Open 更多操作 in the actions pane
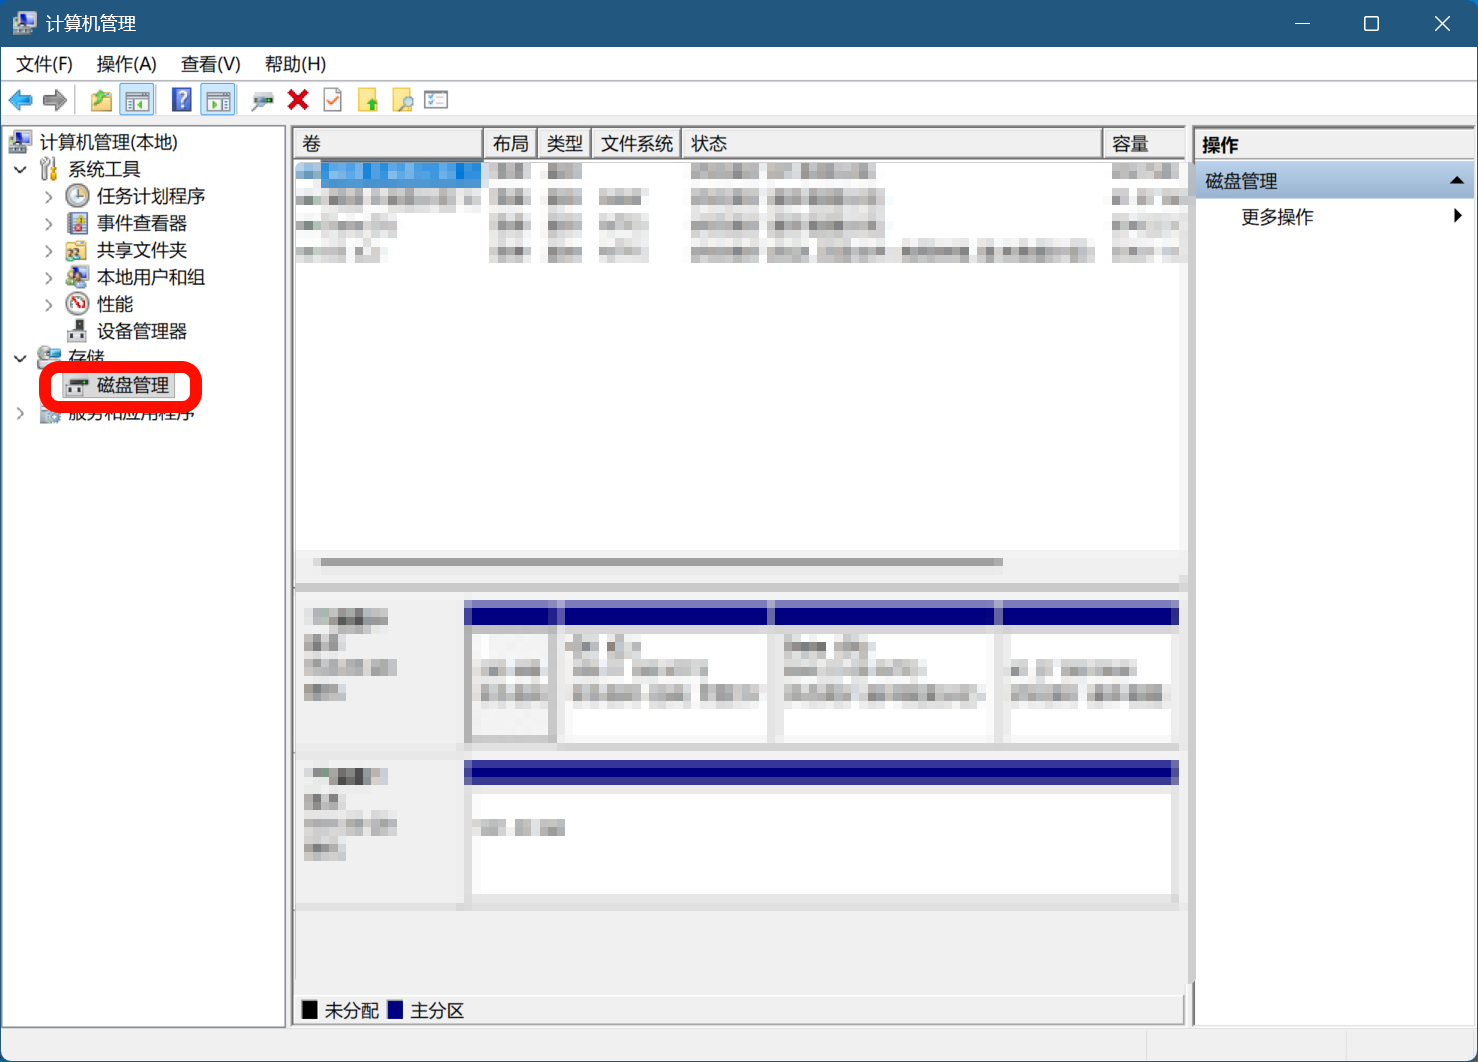Screen dimensions: 1478x1062 tap(1277, 217)
